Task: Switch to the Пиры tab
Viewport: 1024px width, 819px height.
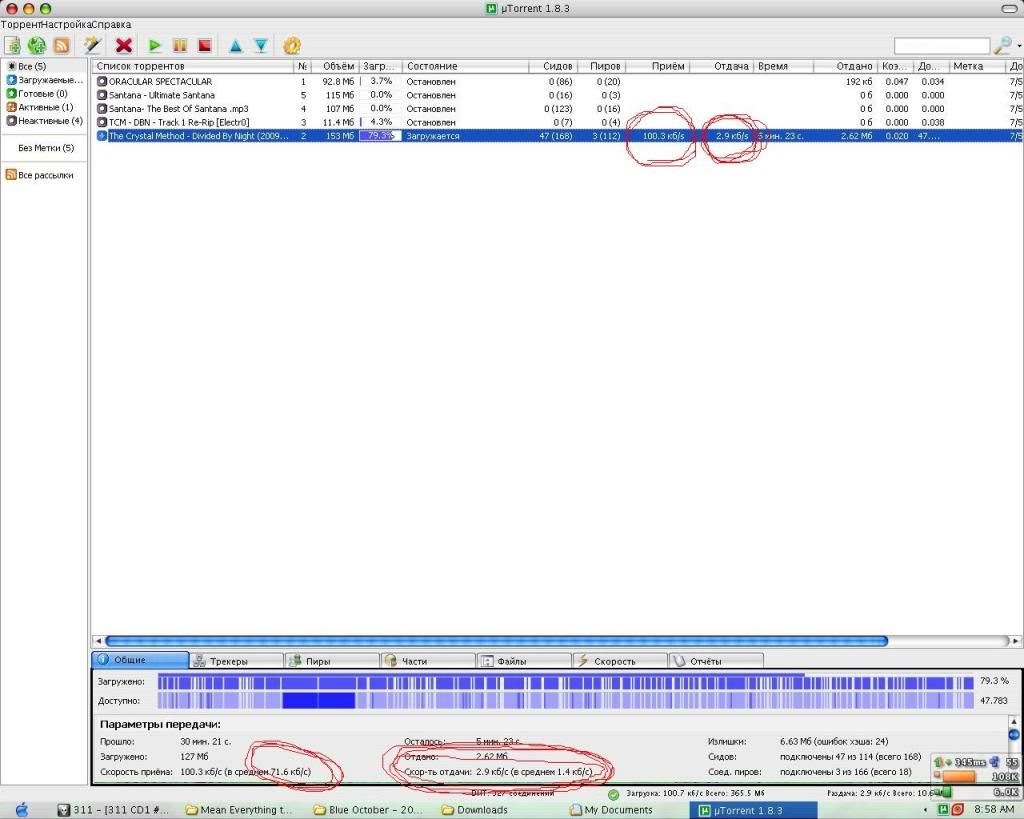Action: 332,661
